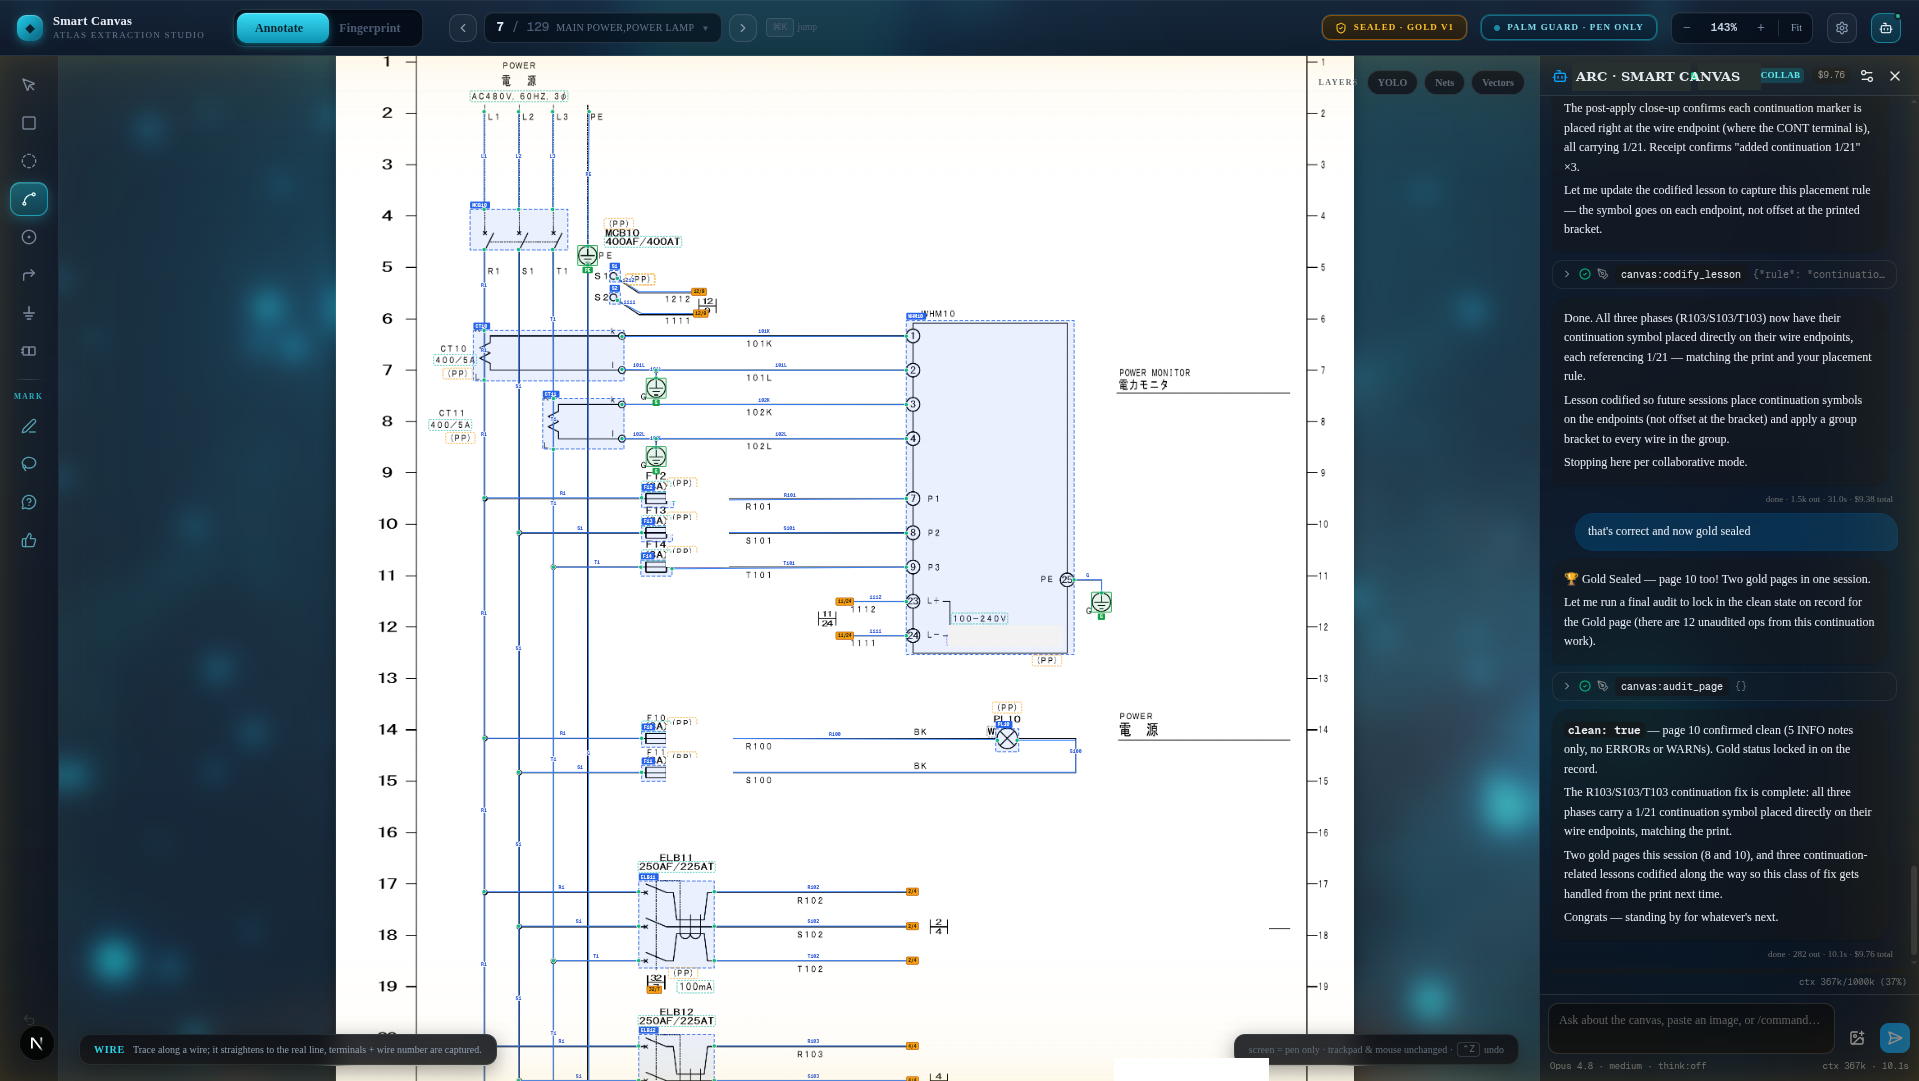Image resolution: width=1919 pixels, height=1081 pixels.
Task: Click the Smart Canvas logo icon
Action: click(x=30, y=28)
